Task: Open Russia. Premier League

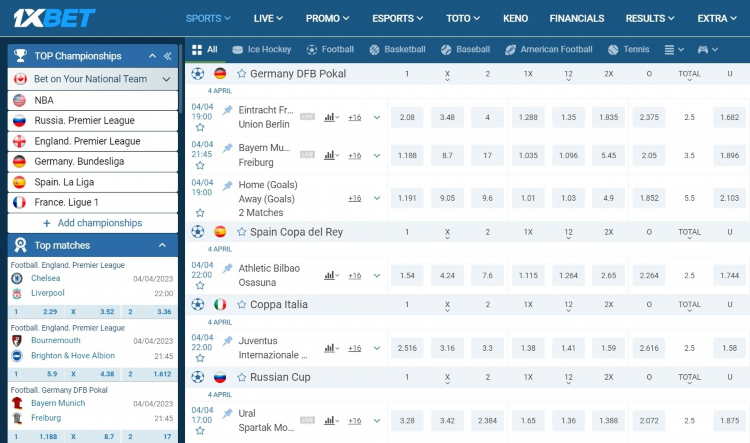Action: [93, 121]
